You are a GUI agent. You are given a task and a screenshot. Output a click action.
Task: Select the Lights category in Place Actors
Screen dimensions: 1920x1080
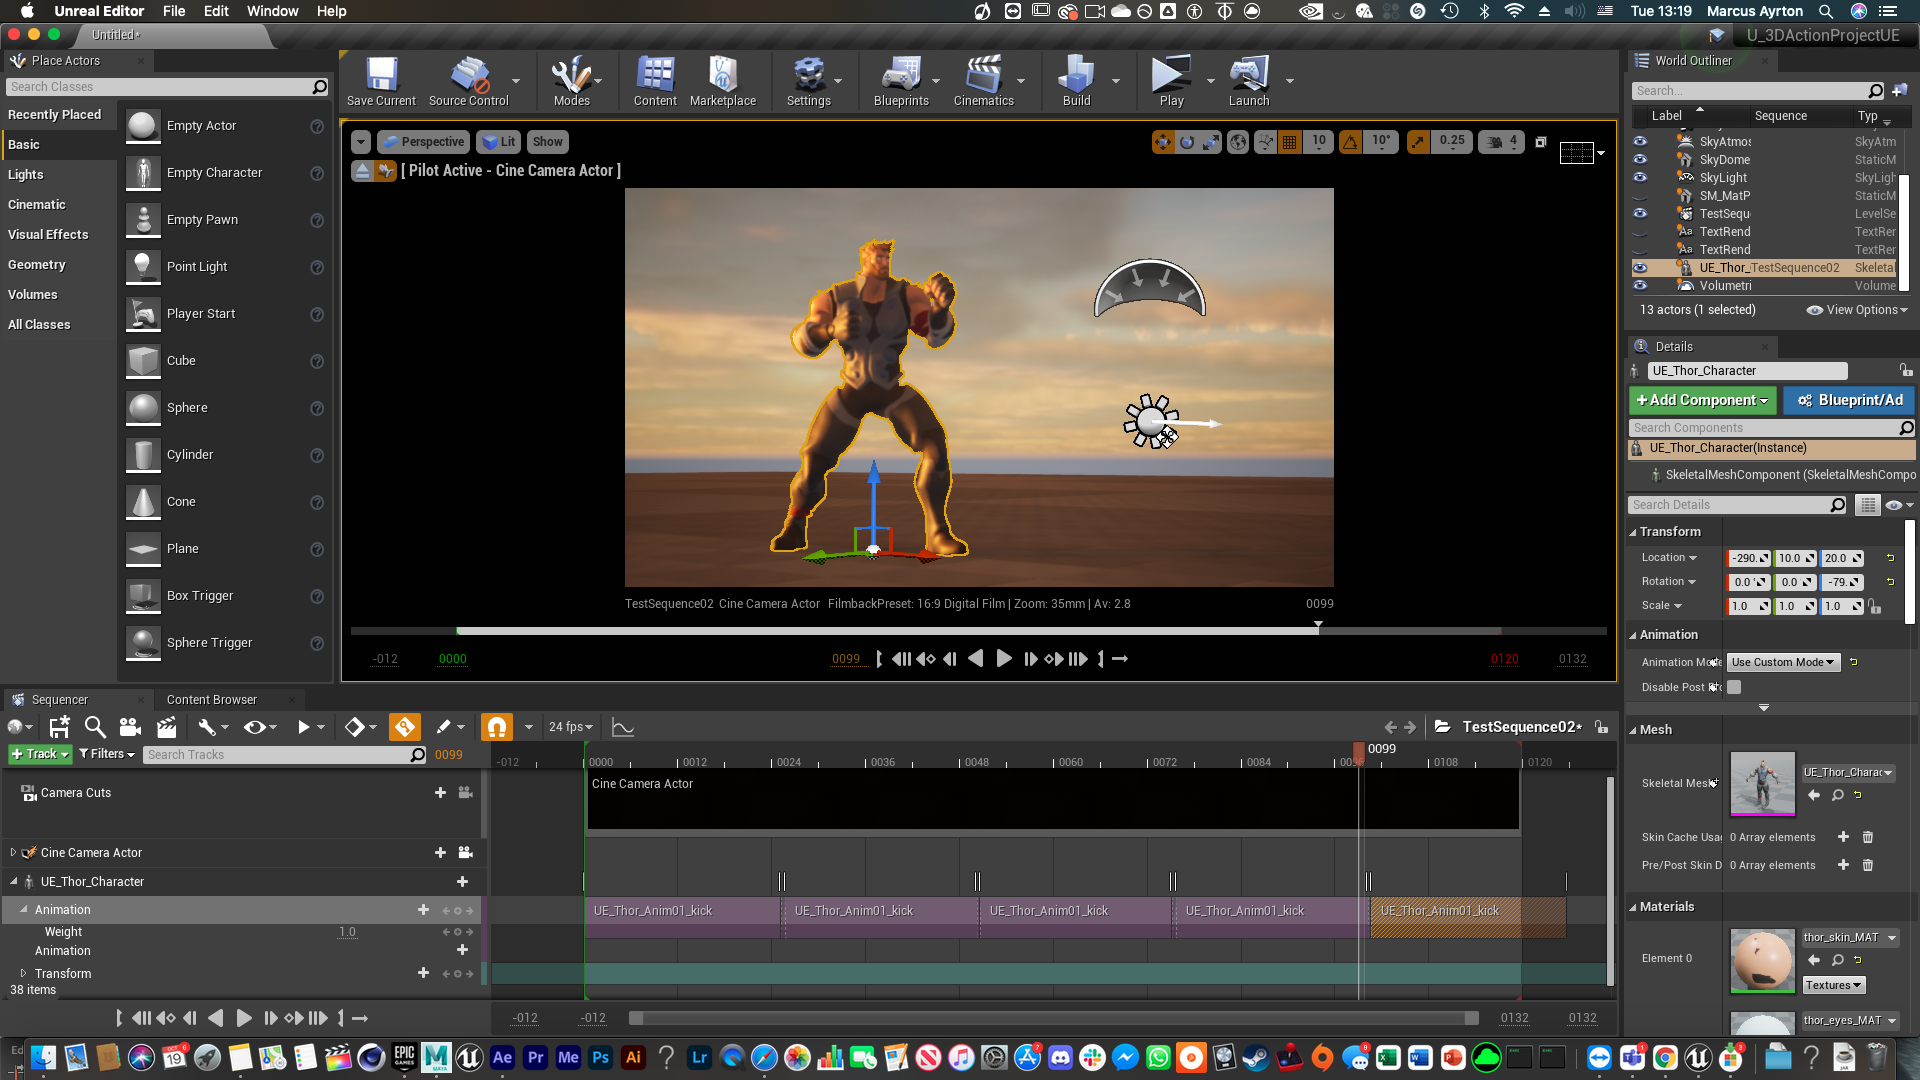click(x=26, y=174)
